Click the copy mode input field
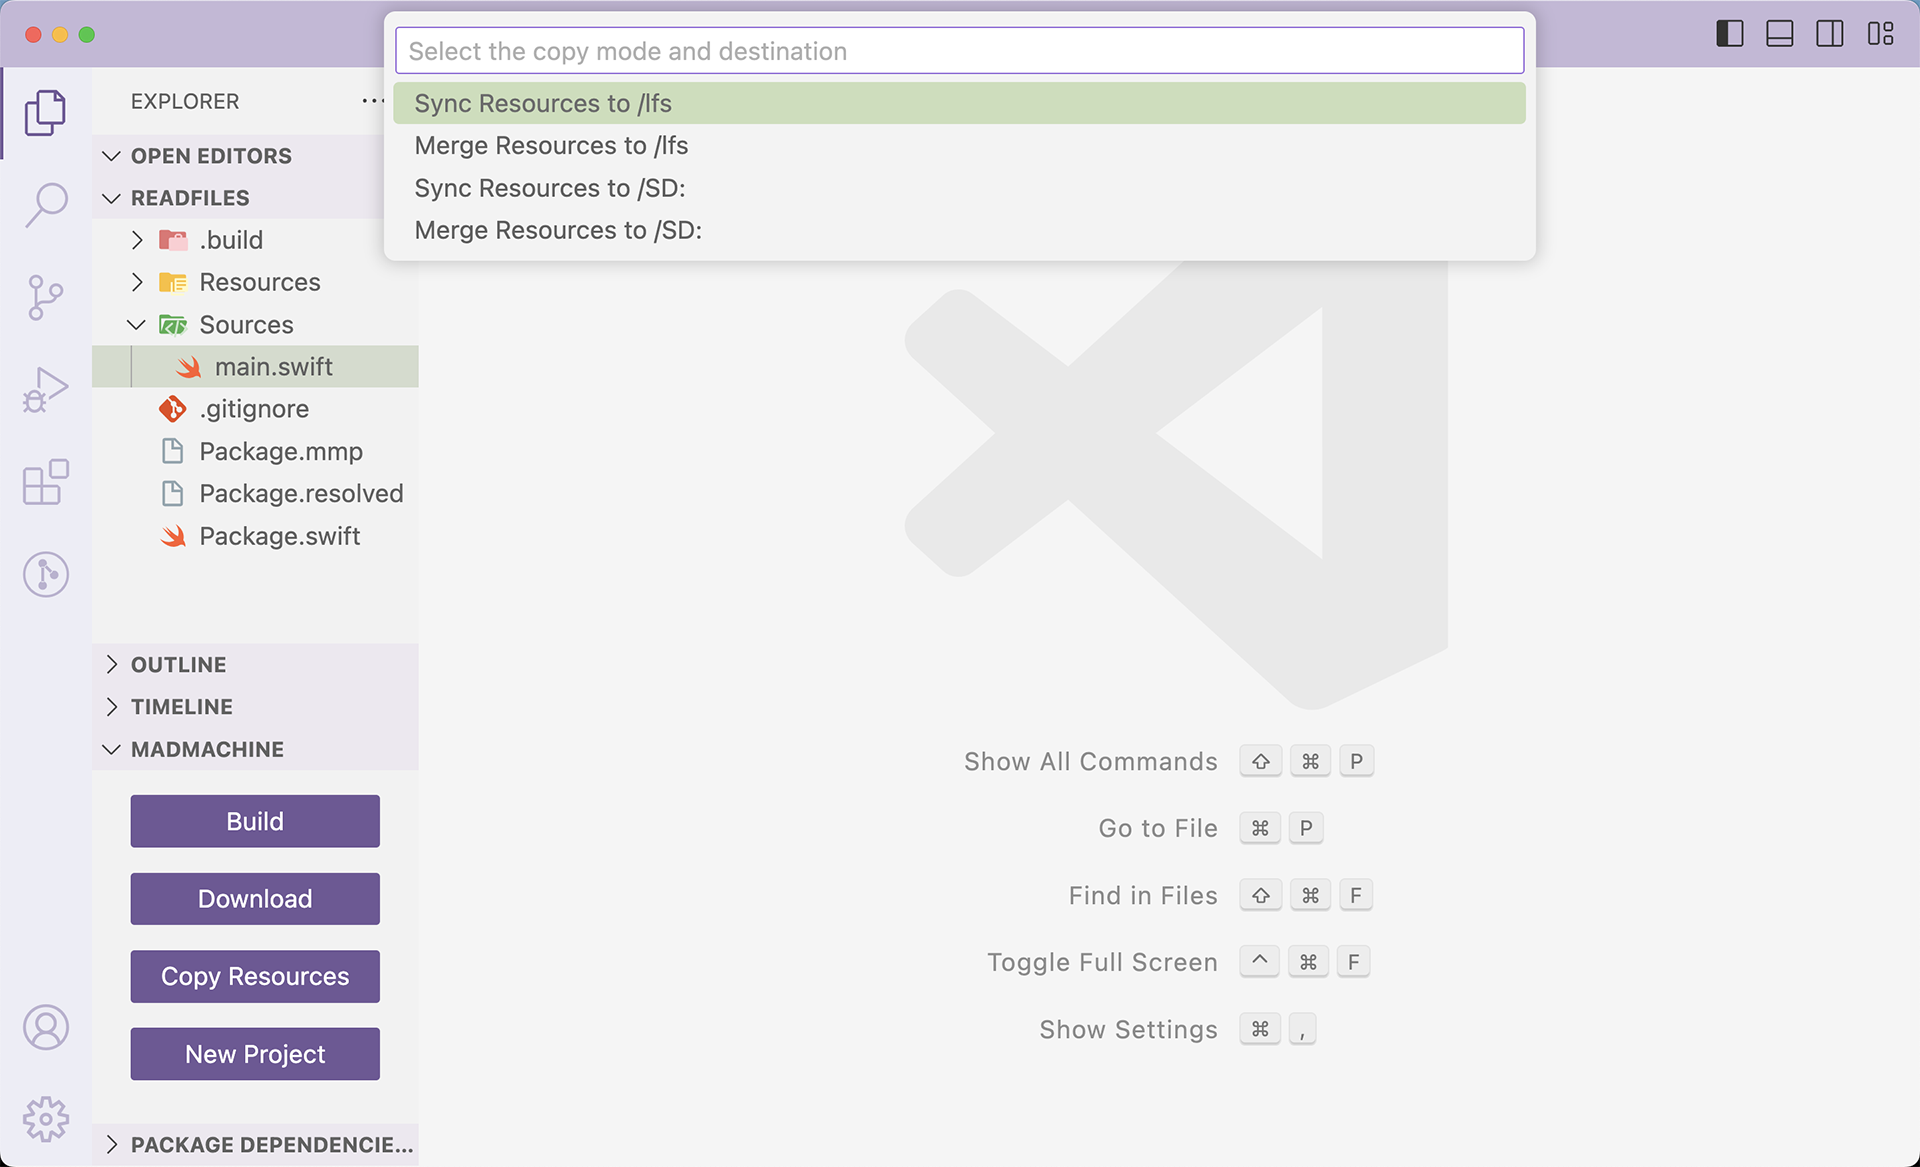The image size is (1920, 1167). coord(960,51)
